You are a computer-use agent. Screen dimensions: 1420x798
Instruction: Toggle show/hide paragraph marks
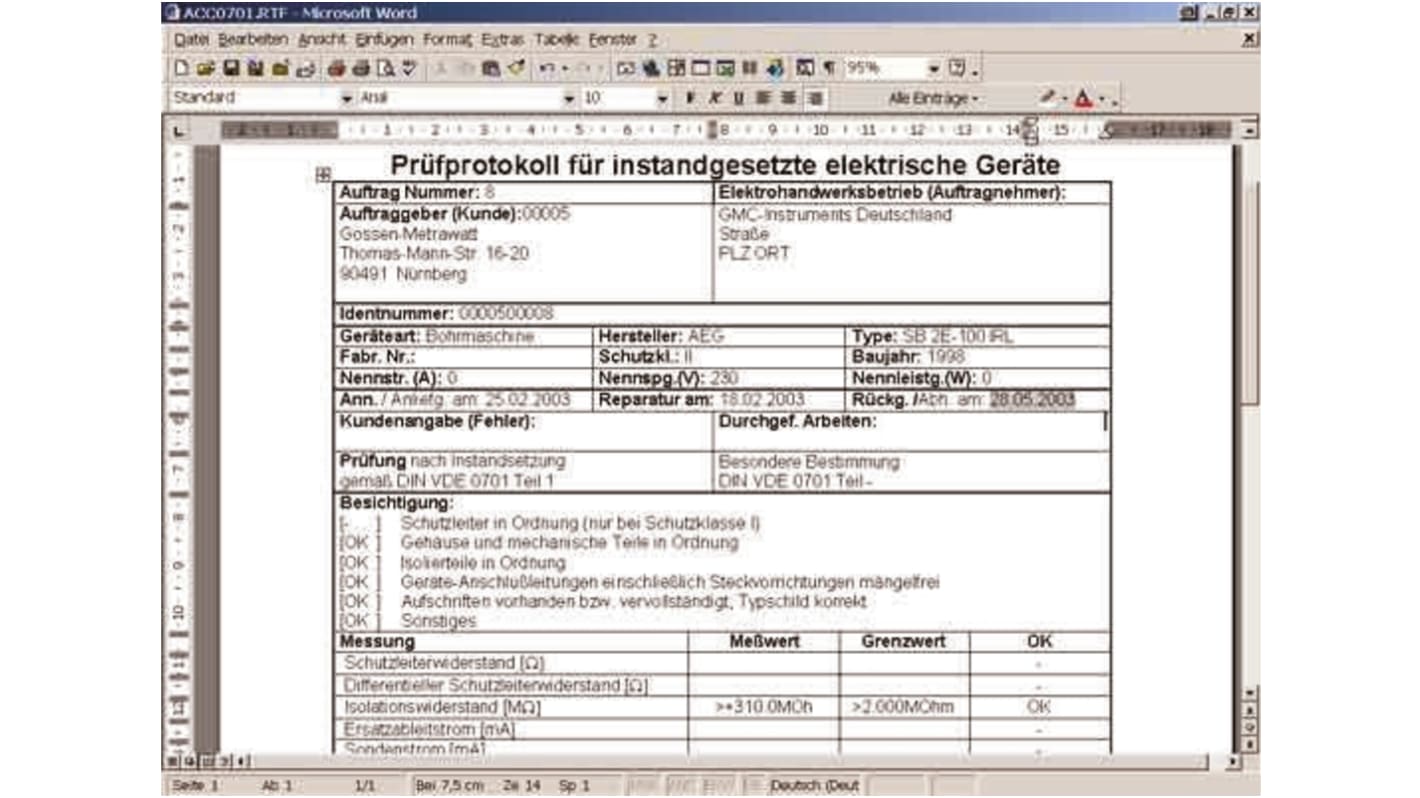click(828, 68)
